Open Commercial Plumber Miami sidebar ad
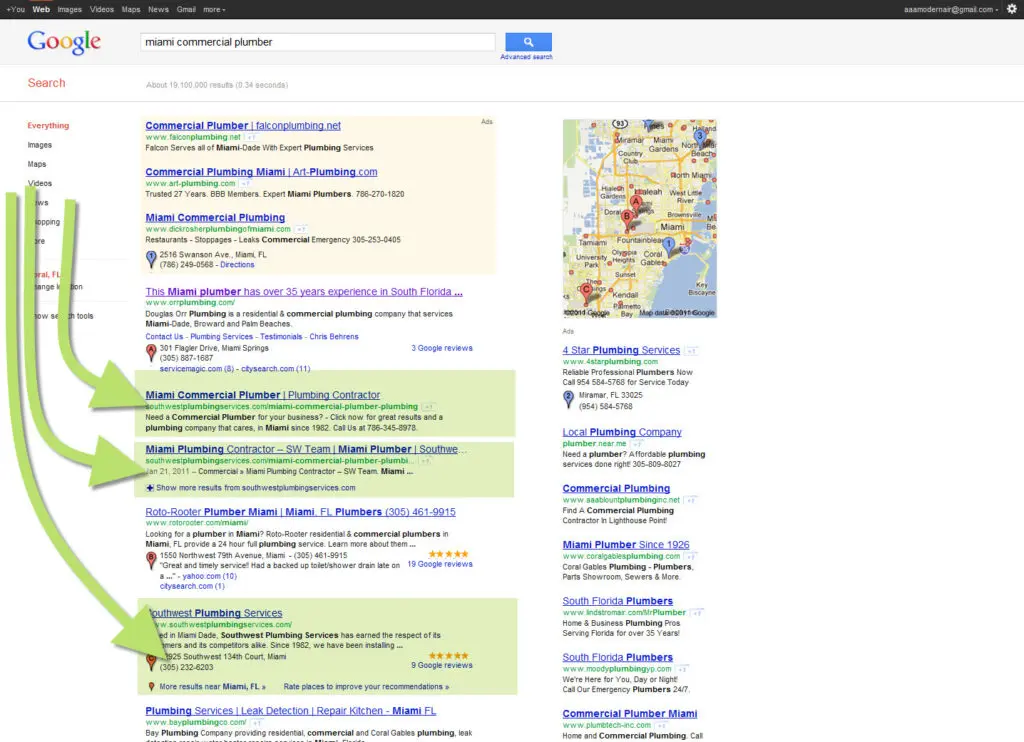The width and height of the screenshot is (1024, 742). coord(630,713)
